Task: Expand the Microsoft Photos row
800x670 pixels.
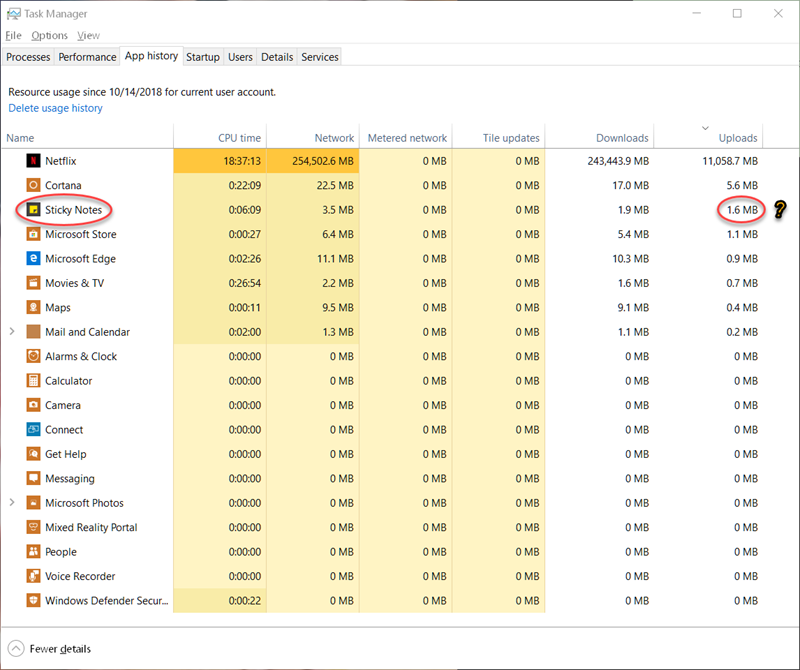Action: click(x=12, y=503)
